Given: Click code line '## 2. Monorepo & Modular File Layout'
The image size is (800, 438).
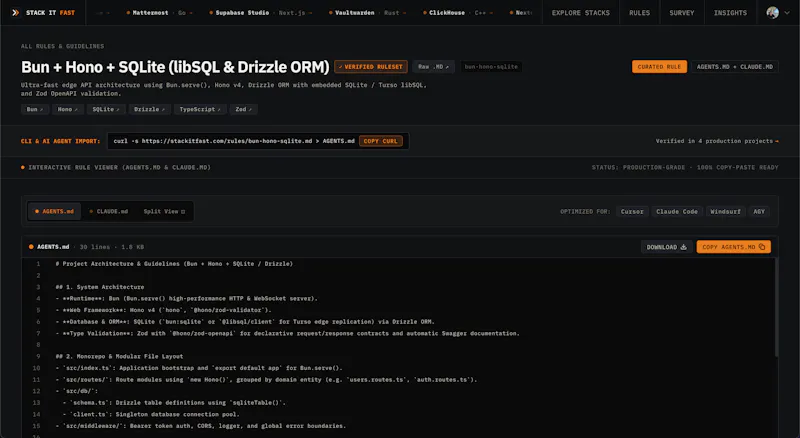Looking at the screenshot, I should click(x=119, y=356).
